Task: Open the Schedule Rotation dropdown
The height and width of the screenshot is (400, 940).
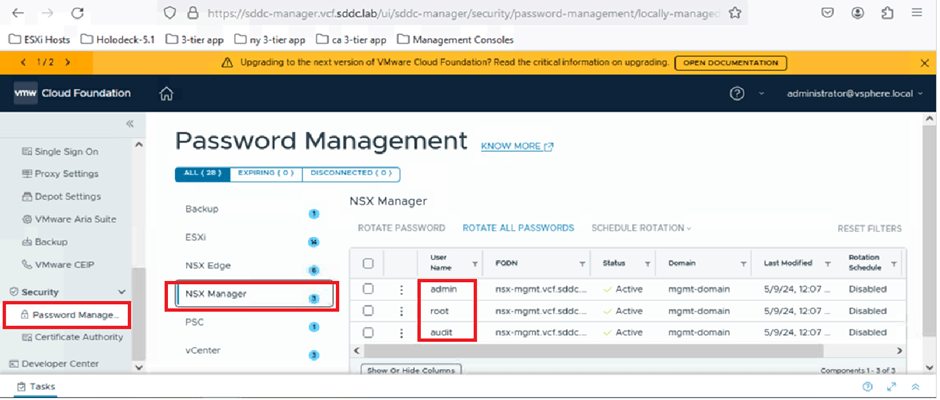Action: [641, 228]
